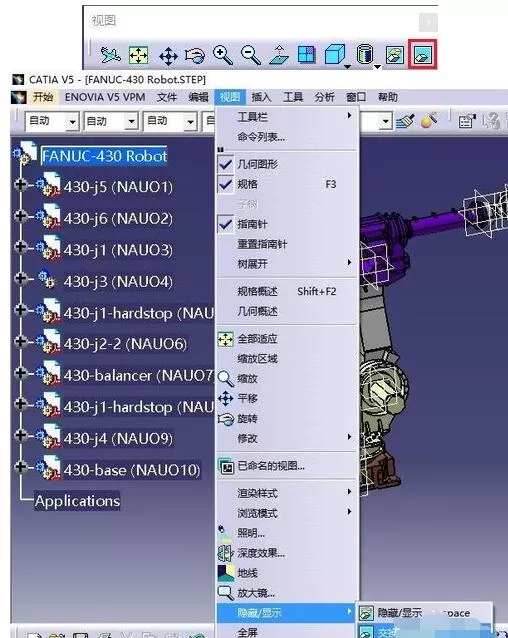Expand the 430-j3 (NAUO4) tree node
The width and height of the screenshot is (508, 638).
click(20, 278)
